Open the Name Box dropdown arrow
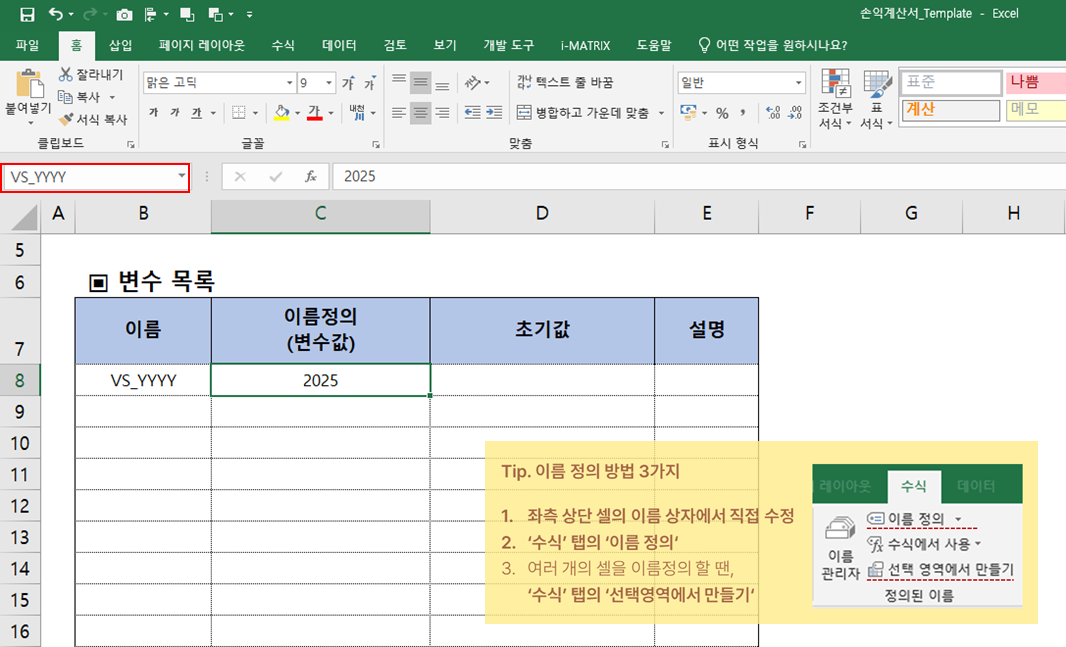Viewport: 1066px width, 647px height. point(181,177)
